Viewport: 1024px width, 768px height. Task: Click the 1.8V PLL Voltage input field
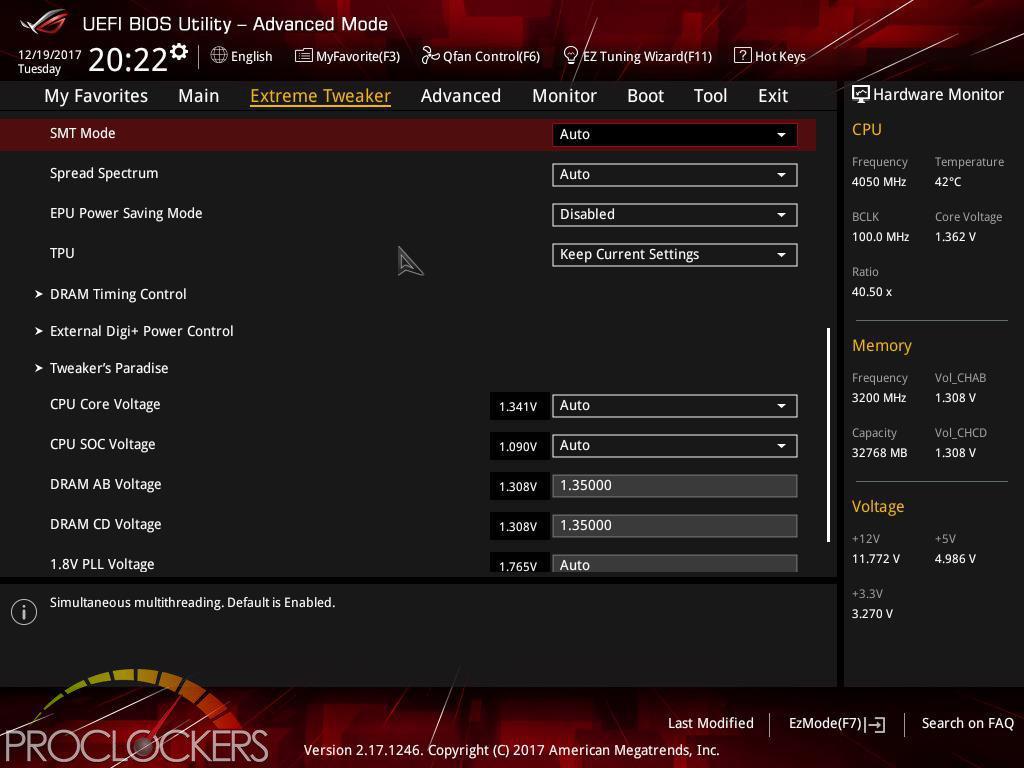(675, 564)
